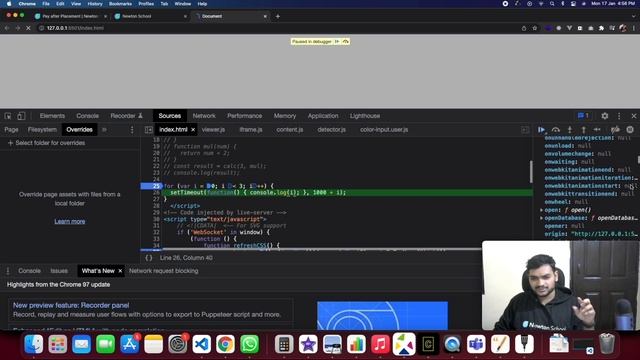Screen dimensions: 640x360
Task: Switch to the Console panel
Action: pyautogui.click(x=87, y=116)
